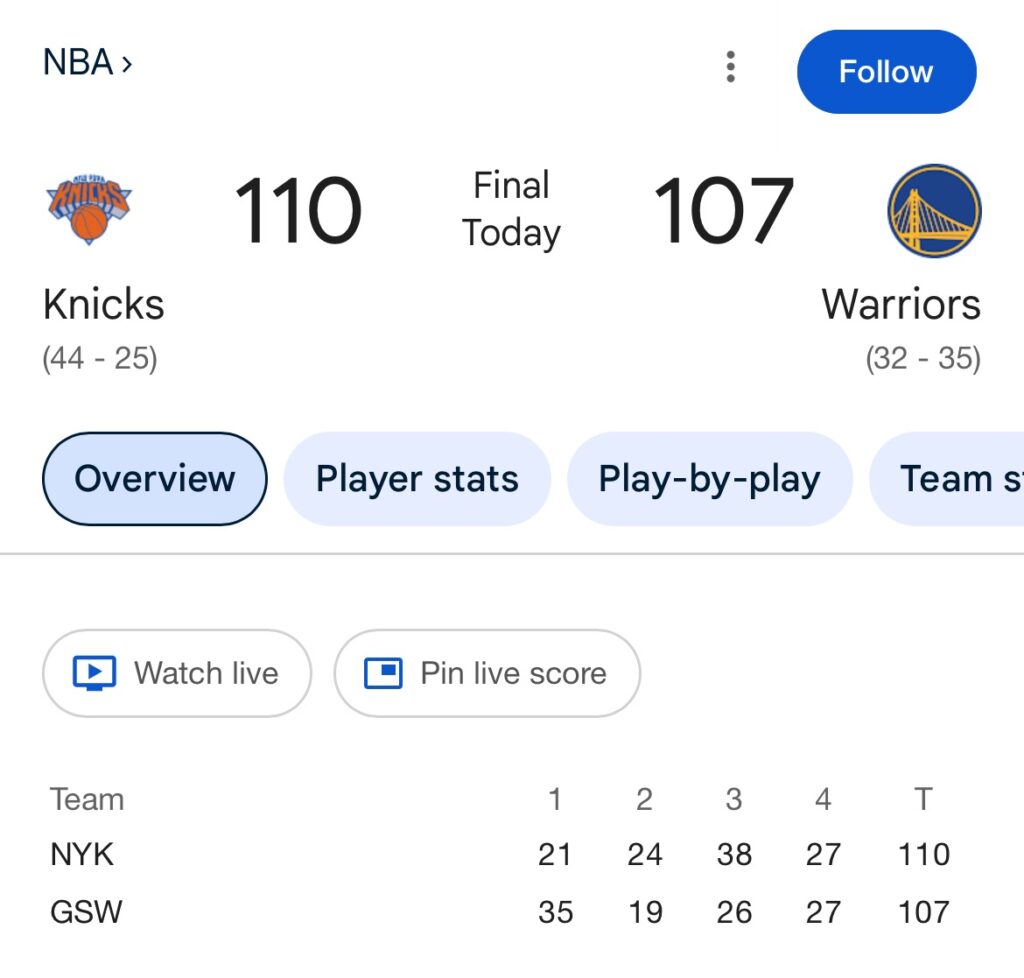Tap the Warriors score of 107
Image resolution: width=1024 pixels, height=978 pixels.
pos(723,211)
